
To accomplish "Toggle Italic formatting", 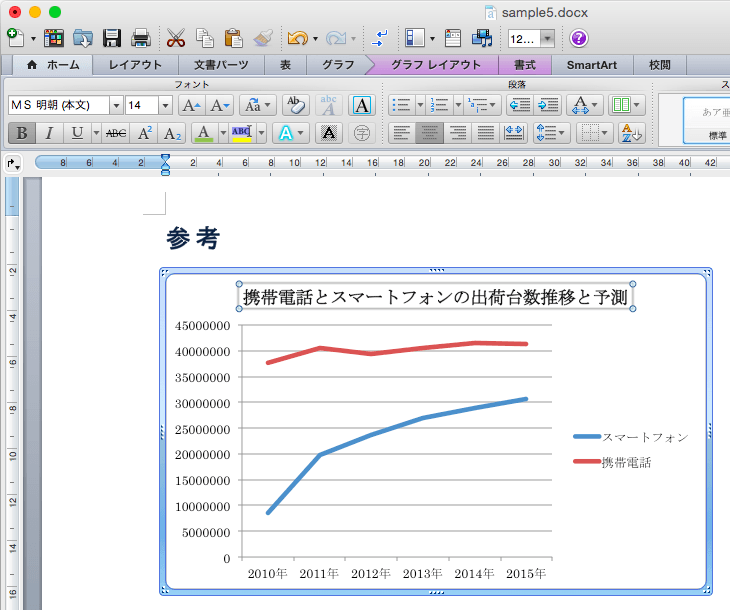I will pyautogui.click(x=49, y=133).
